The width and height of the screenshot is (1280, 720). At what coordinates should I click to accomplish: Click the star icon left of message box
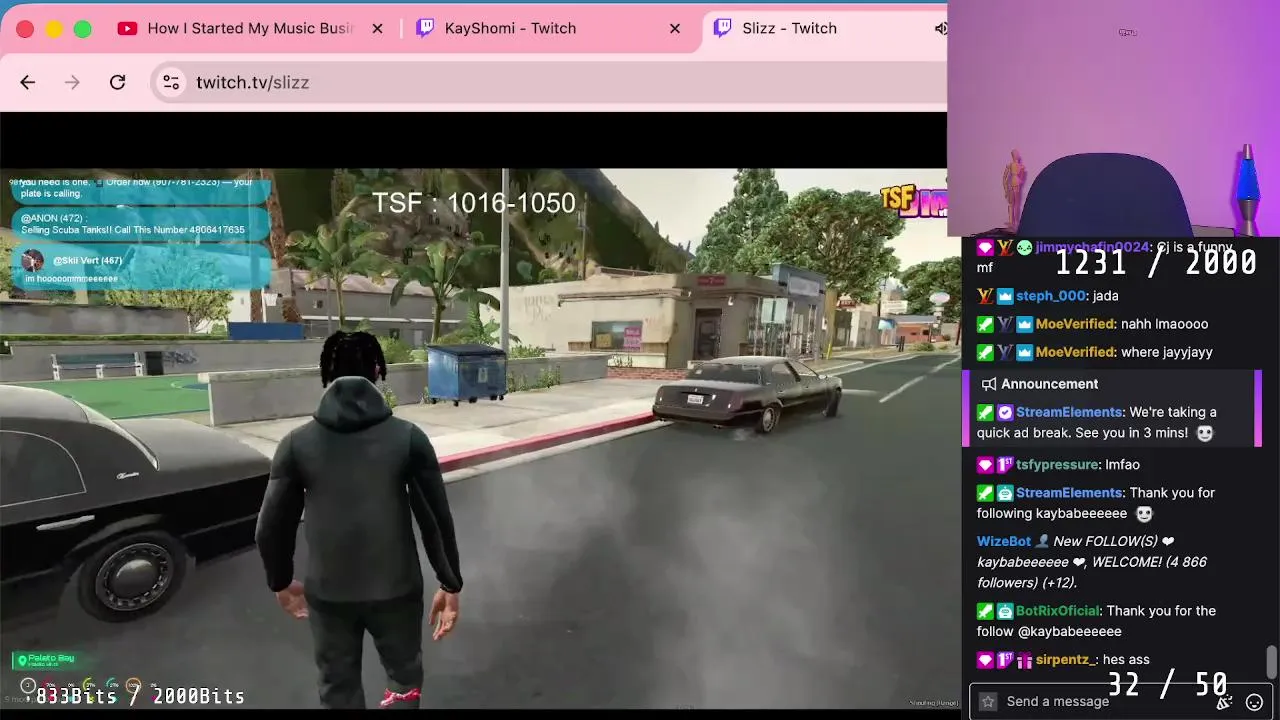pos(988,701)
